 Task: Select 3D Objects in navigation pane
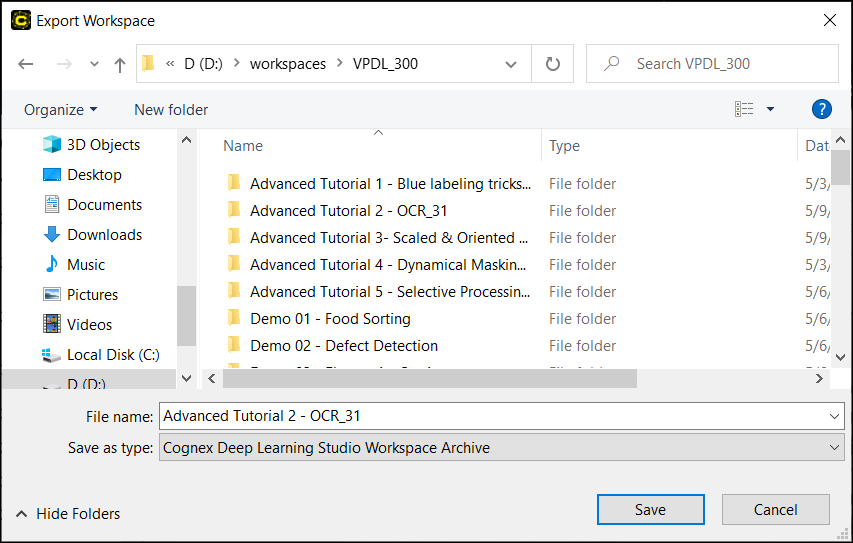click(103, 145)
